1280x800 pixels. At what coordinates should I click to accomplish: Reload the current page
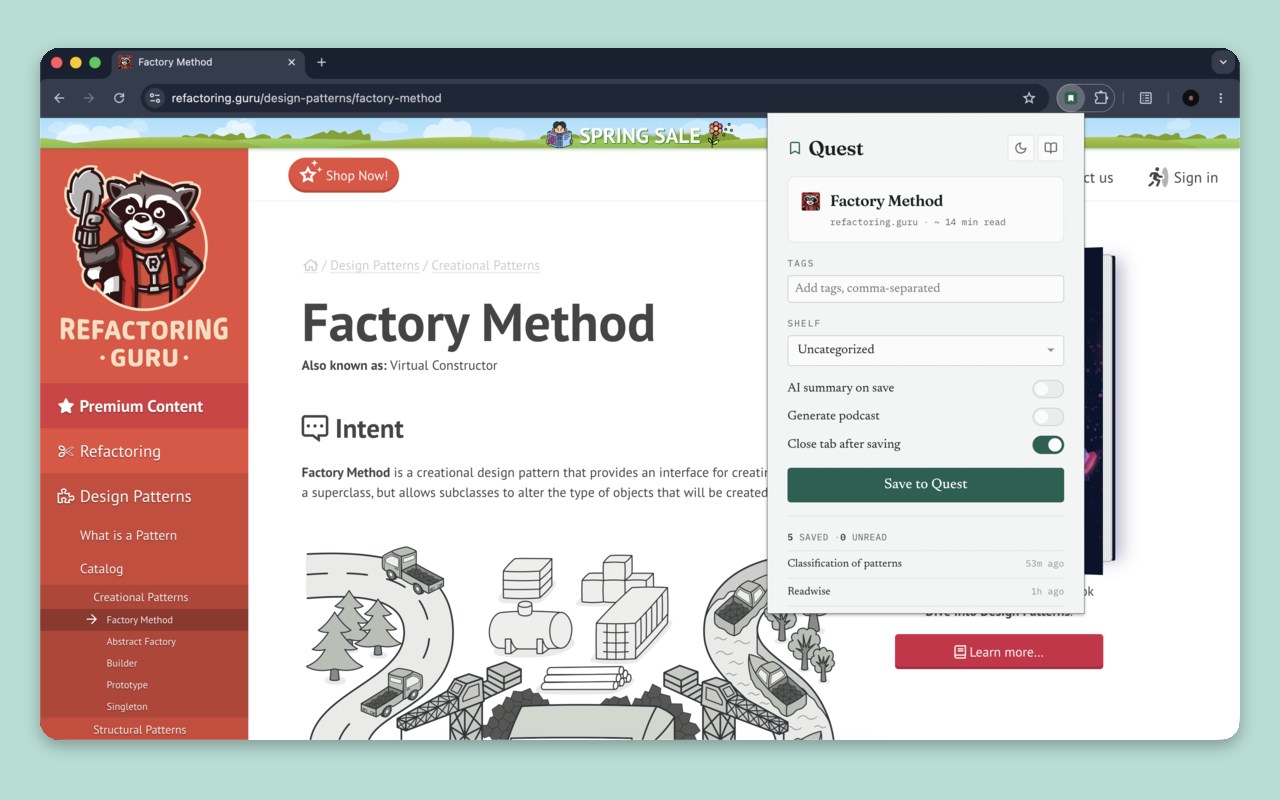[119, 98]
